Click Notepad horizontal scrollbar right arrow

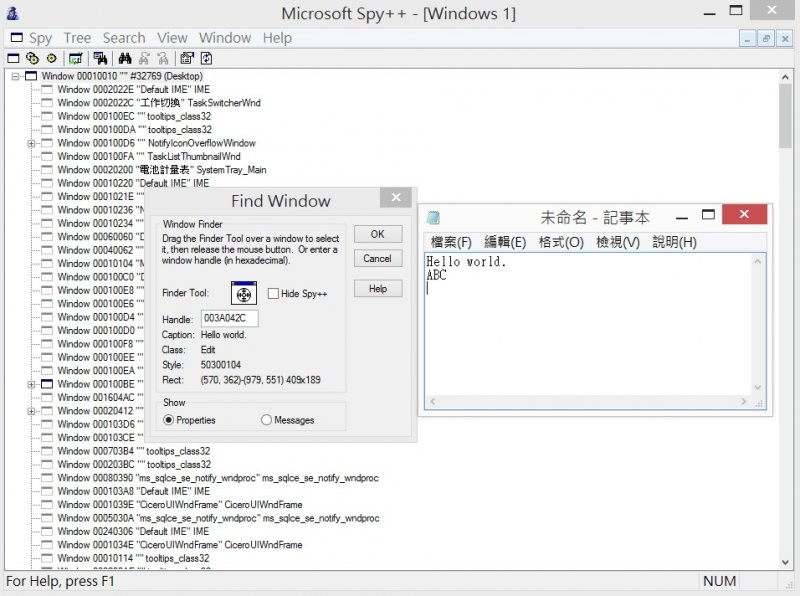coord(743,402)
